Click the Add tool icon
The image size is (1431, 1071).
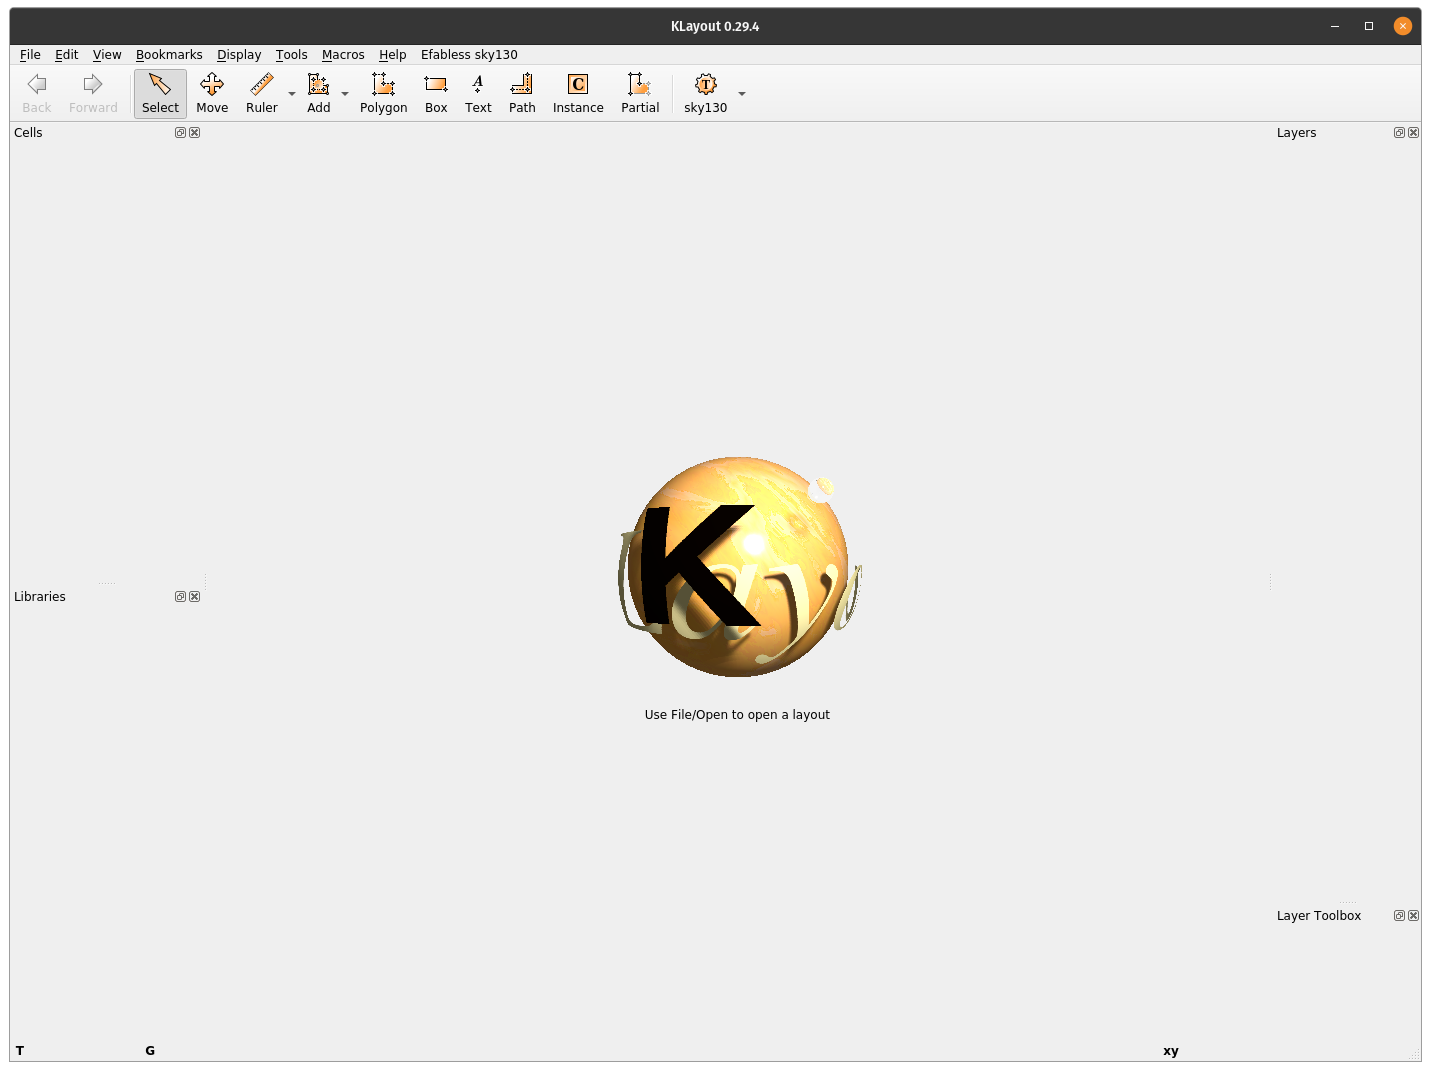click(x=319, y=94)
